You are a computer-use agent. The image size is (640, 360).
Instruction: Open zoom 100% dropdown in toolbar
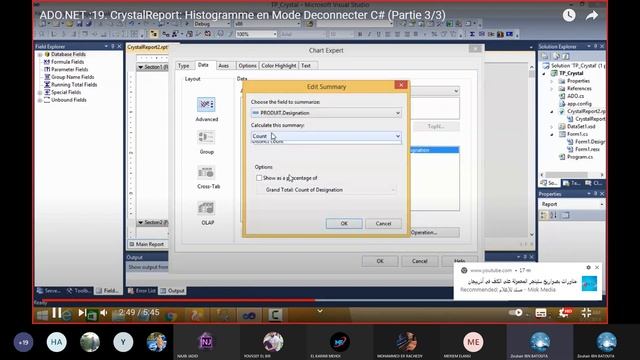pyautogui.click(x=275, y=34)
